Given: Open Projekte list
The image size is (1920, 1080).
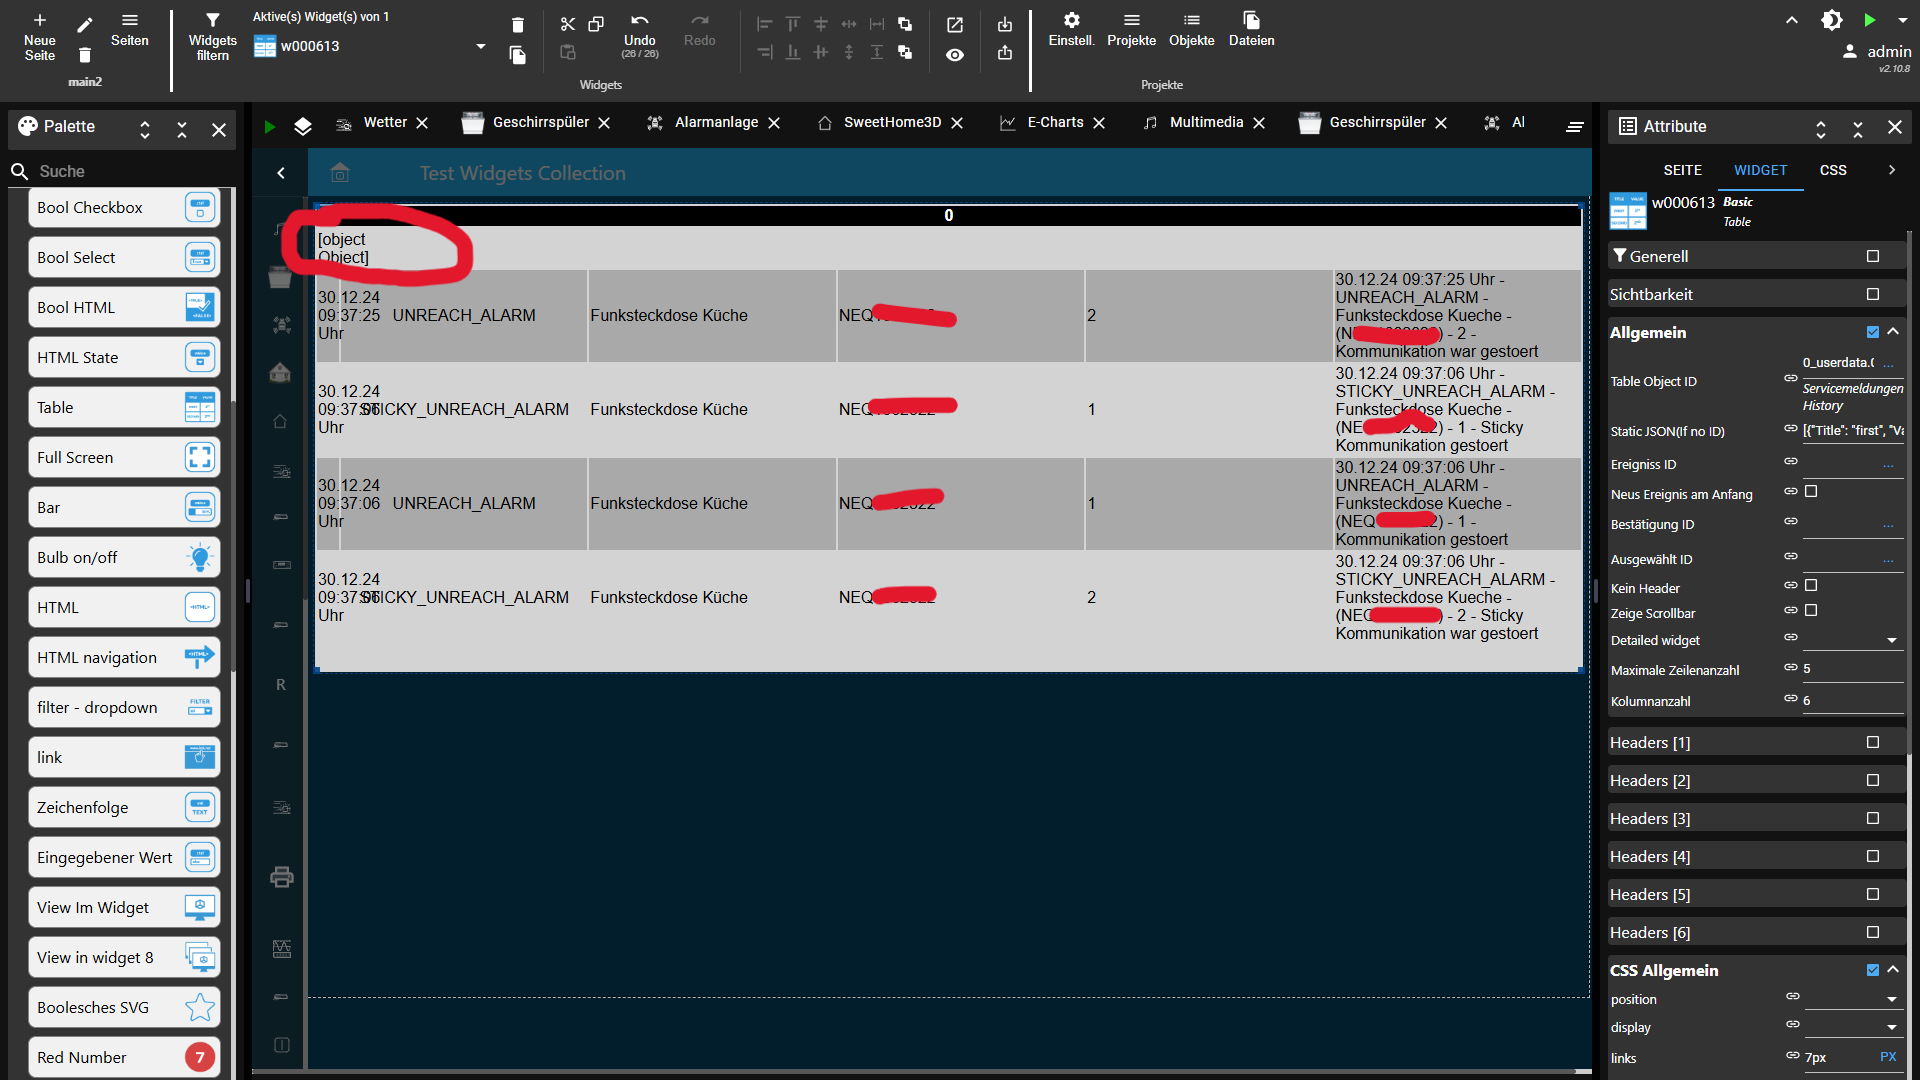Looking at the screenshot, I should (x=1131, y=30).
